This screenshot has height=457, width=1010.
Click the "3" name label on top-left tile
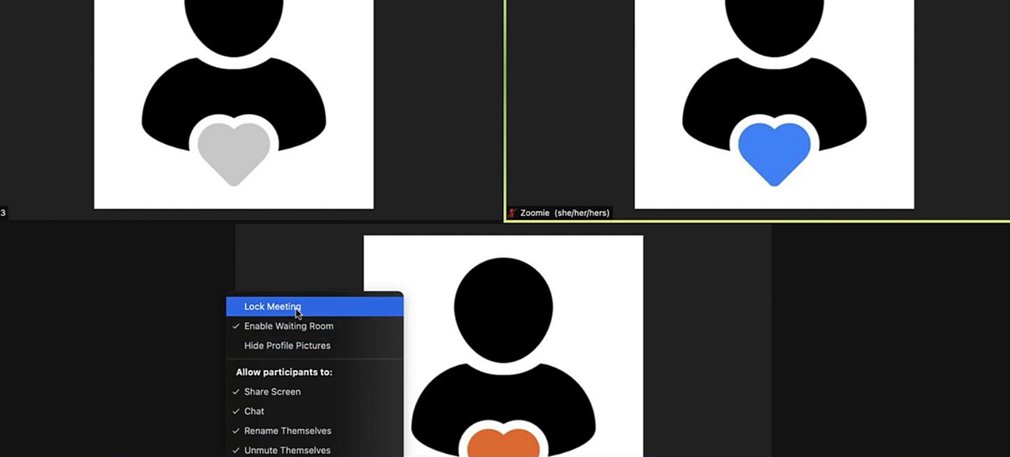click(4, 213)
